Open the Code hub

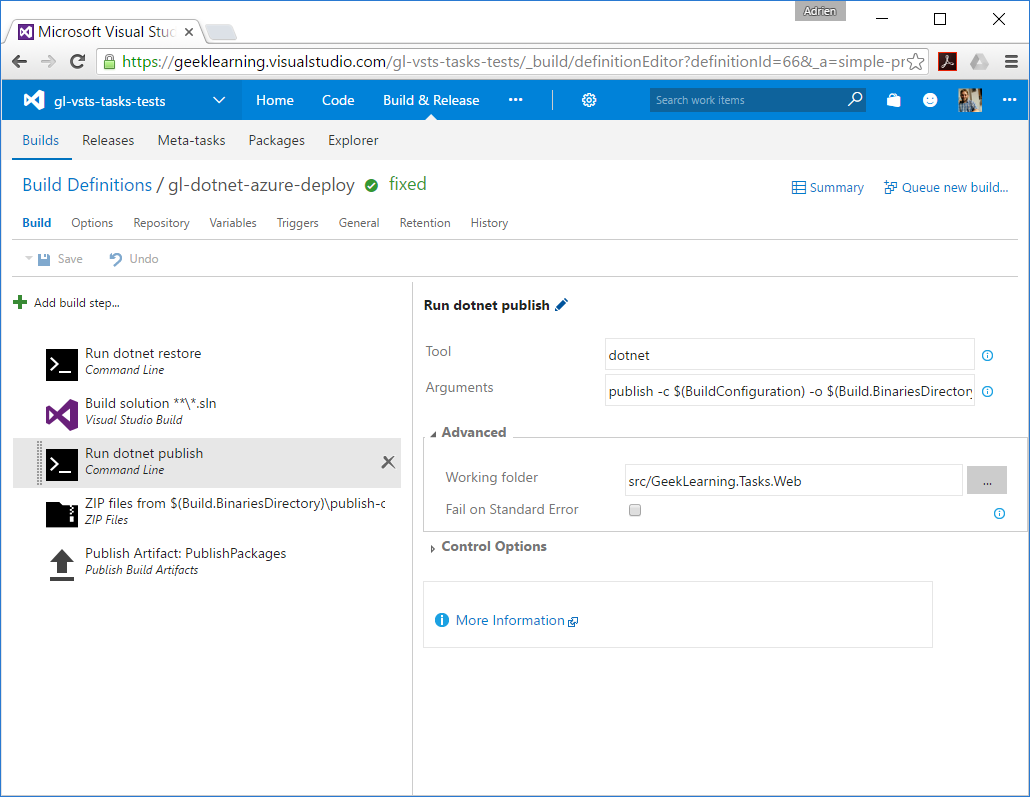point(338,100)
